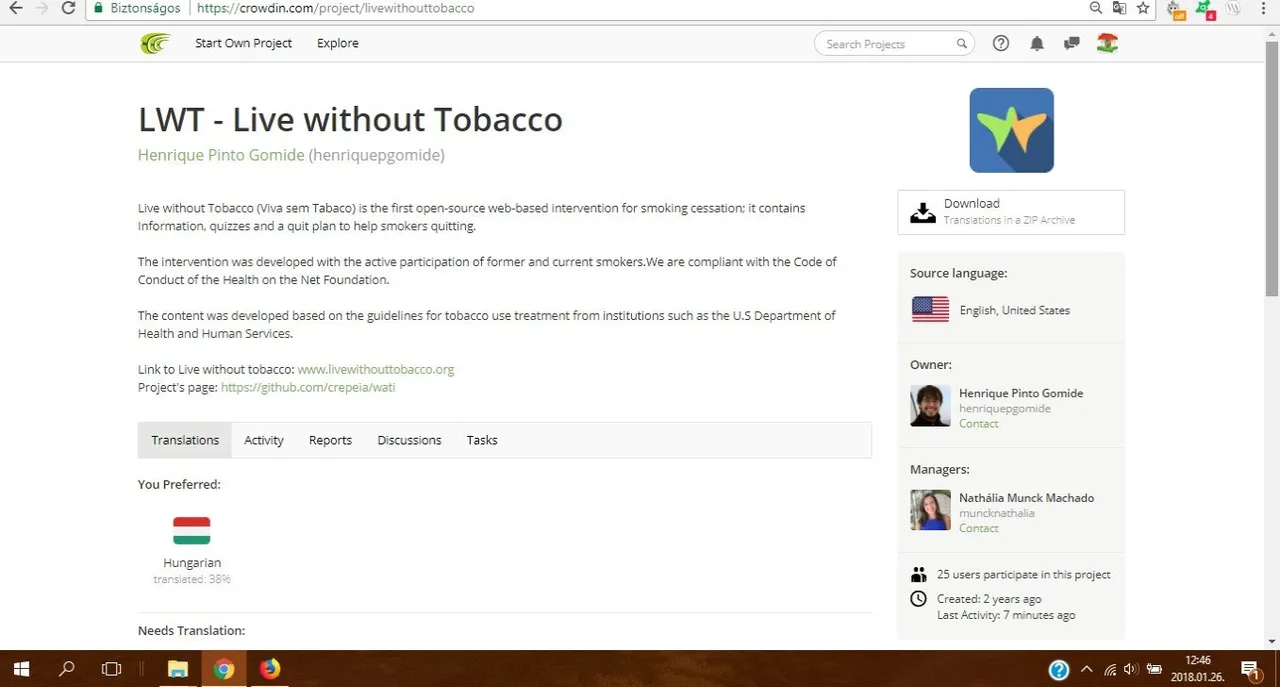Click the 'Biztonságos' secure site indicator
The width and height of the screenshot is (1280, 687).
coord(136,8)
